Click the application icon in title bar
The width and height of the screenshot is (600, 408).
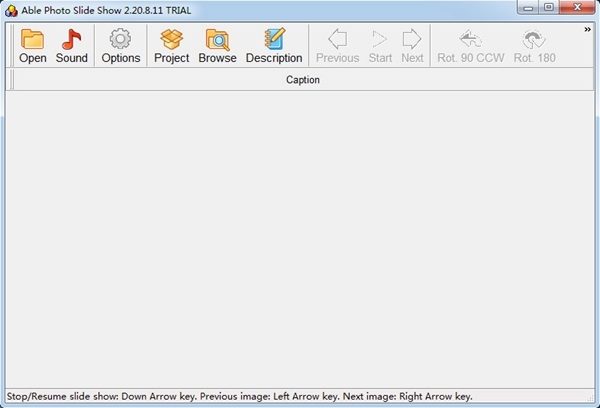[11, 10]
